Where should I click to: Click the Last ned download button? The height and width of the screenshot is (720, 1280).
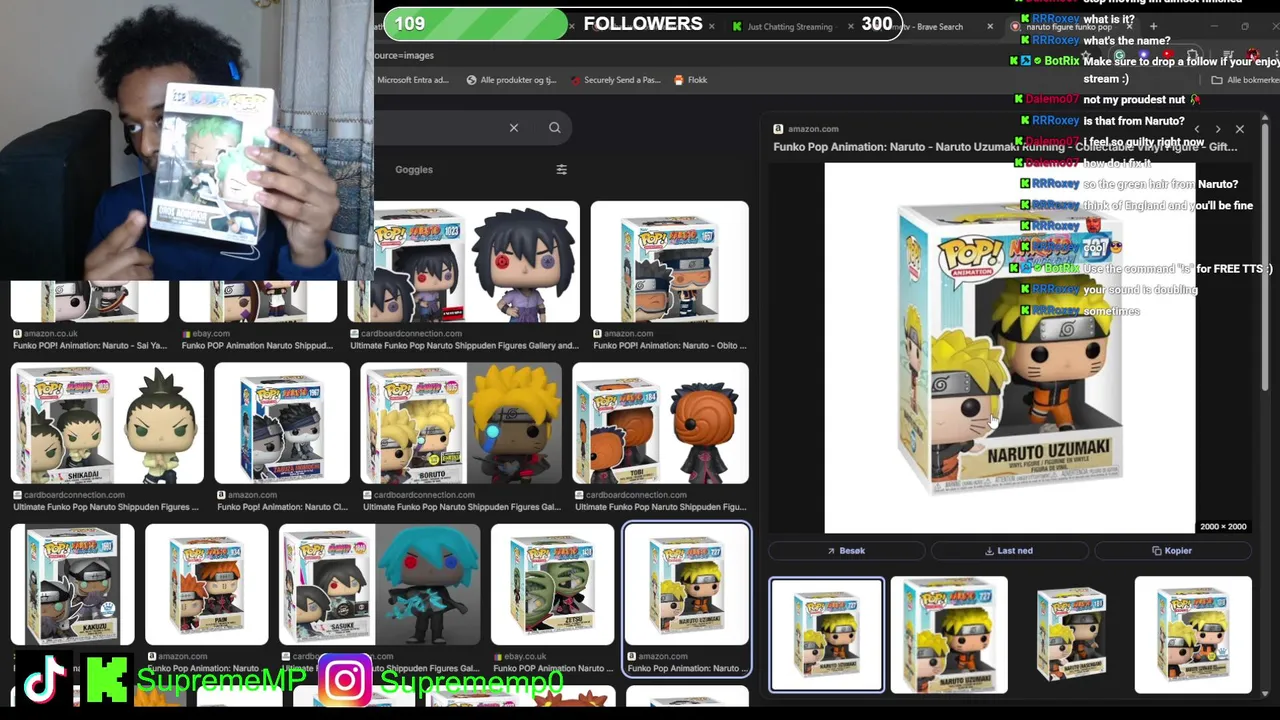1009,551
